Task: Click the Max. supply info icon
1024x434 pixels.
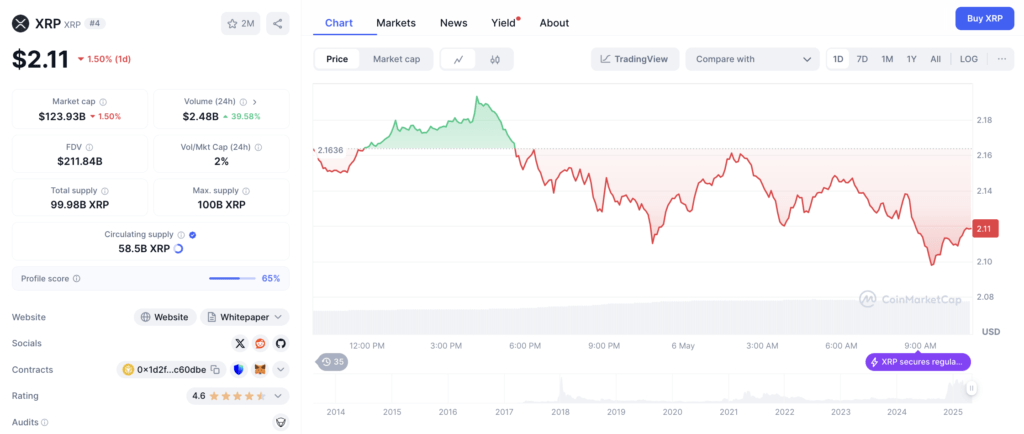Action: (x=246, y=191)
